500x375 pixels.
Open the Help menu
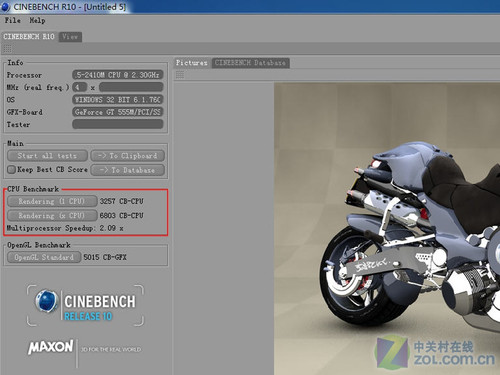tap(37, 20)
